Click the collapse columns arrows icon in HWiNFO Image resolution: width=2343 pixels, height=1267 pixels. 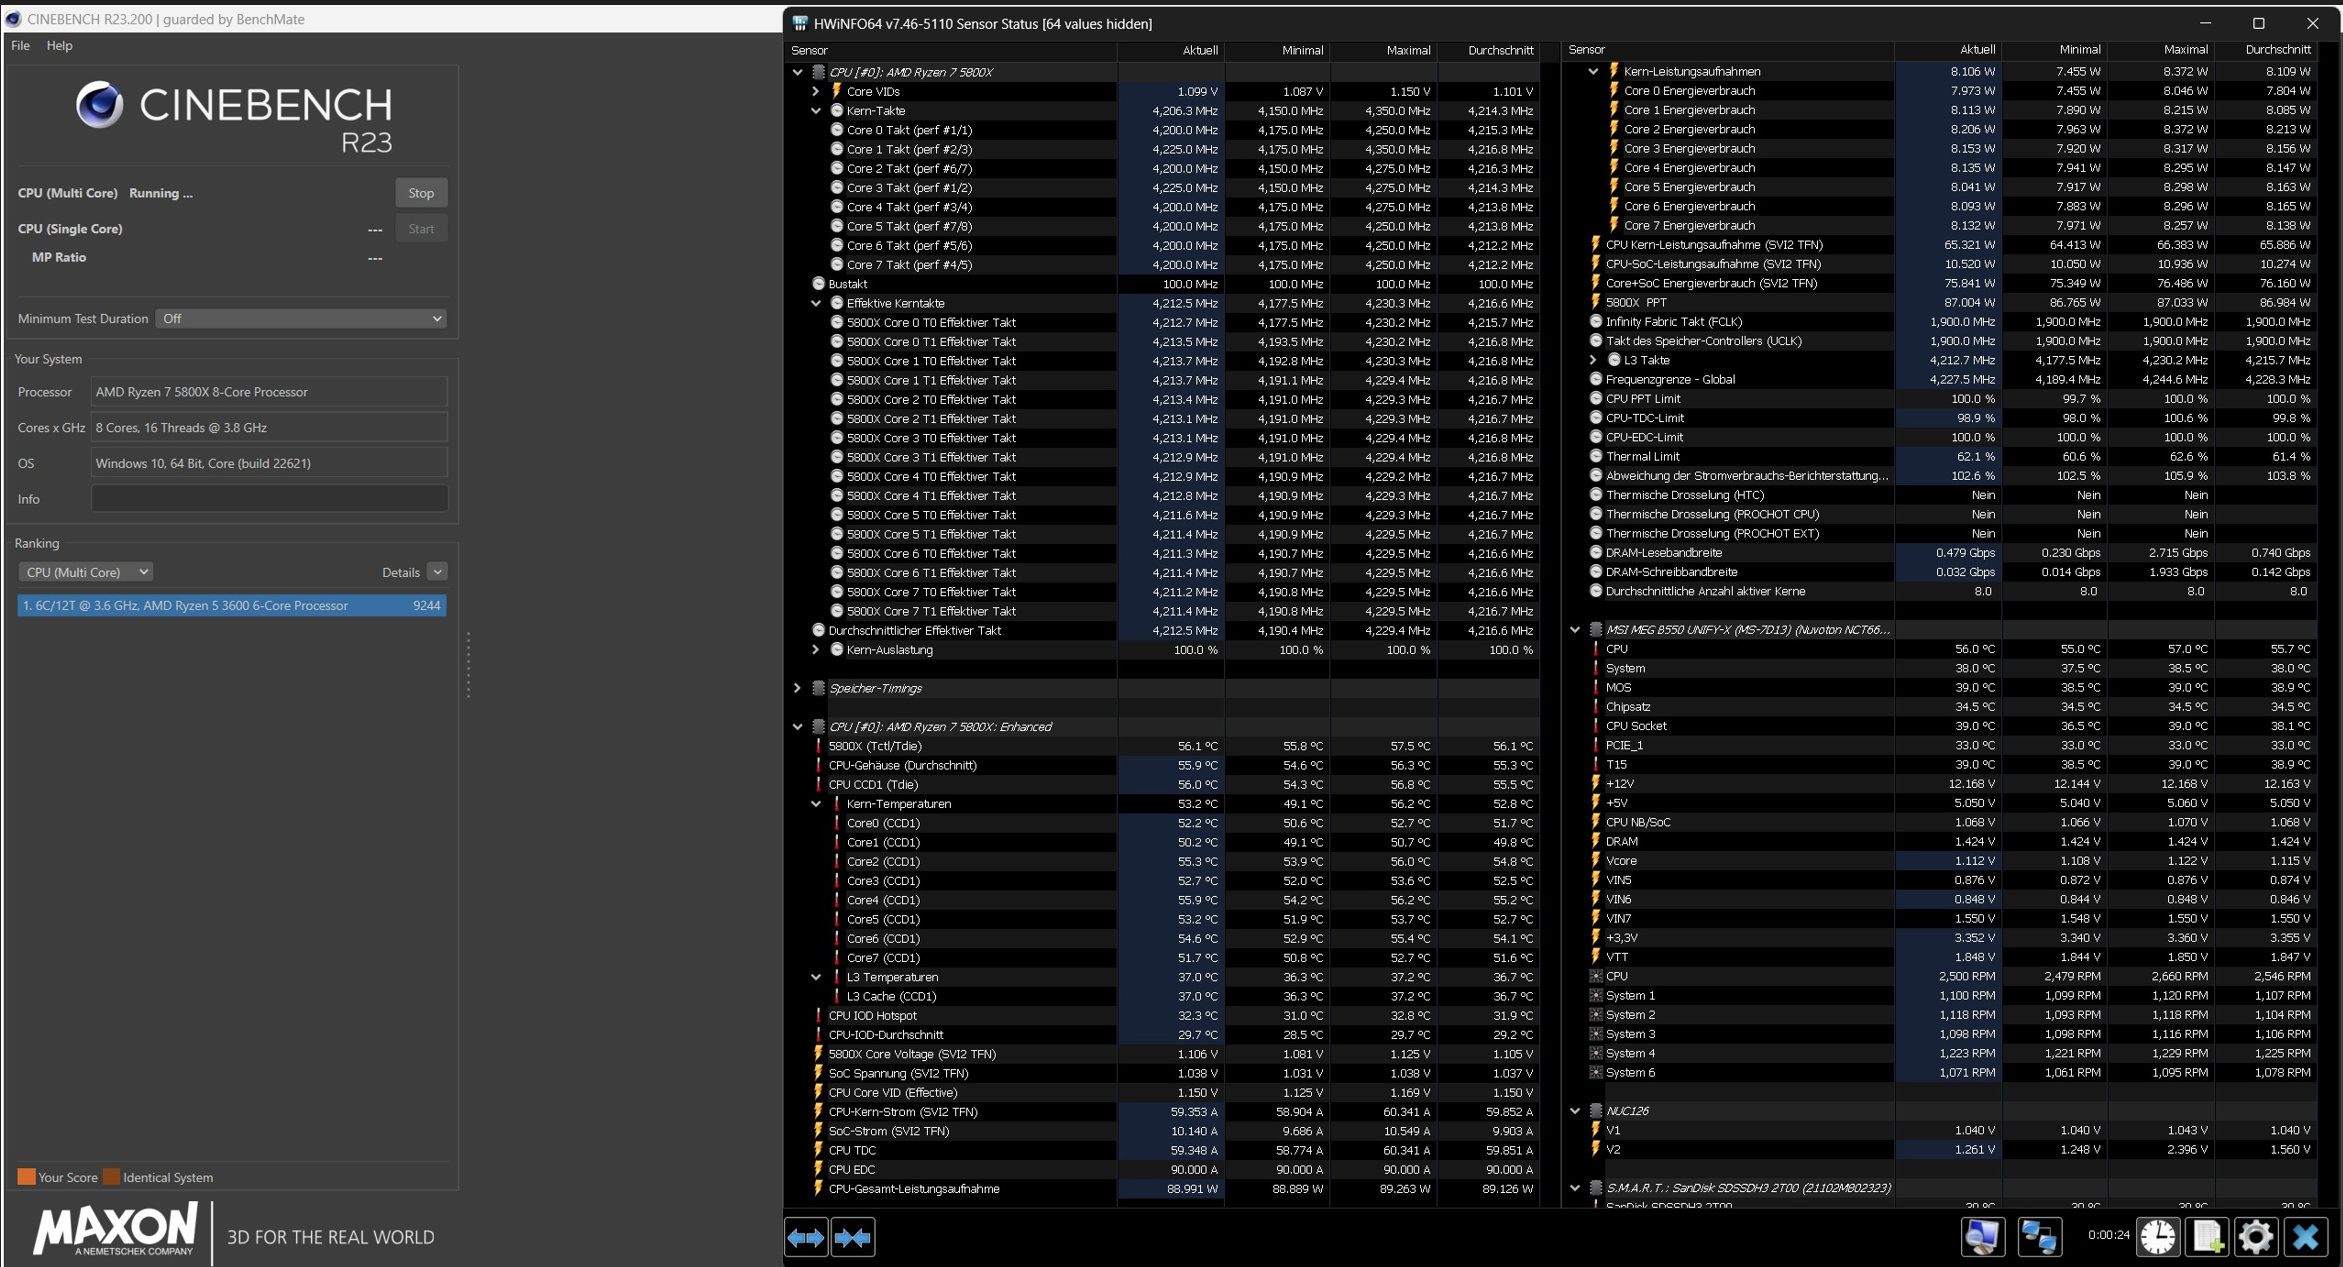[x=853, y=1238]
